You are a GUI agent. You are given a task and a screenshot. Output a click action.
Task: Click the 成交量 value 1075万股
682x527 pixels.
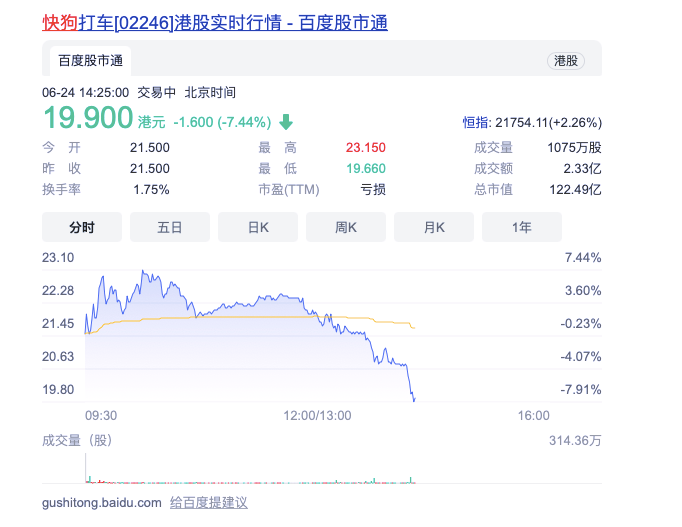pyautogui.click(x=574, y=148)
